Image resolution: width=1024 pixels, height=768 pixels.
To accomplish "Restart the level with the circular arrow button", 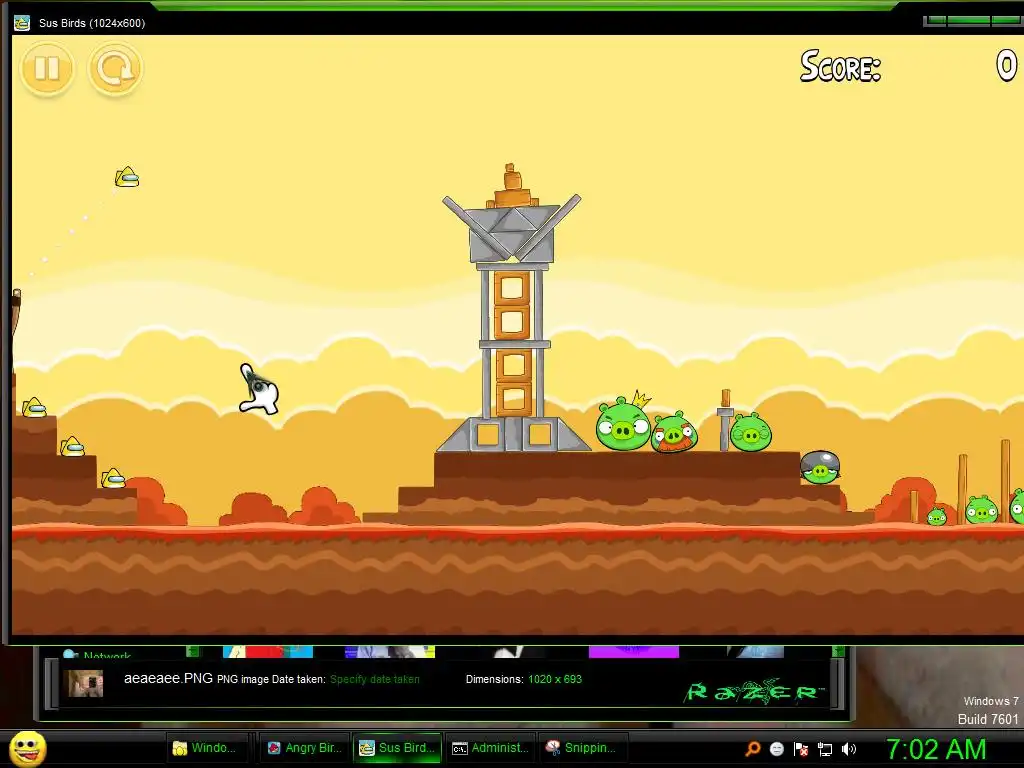I will tap(115, 68).
